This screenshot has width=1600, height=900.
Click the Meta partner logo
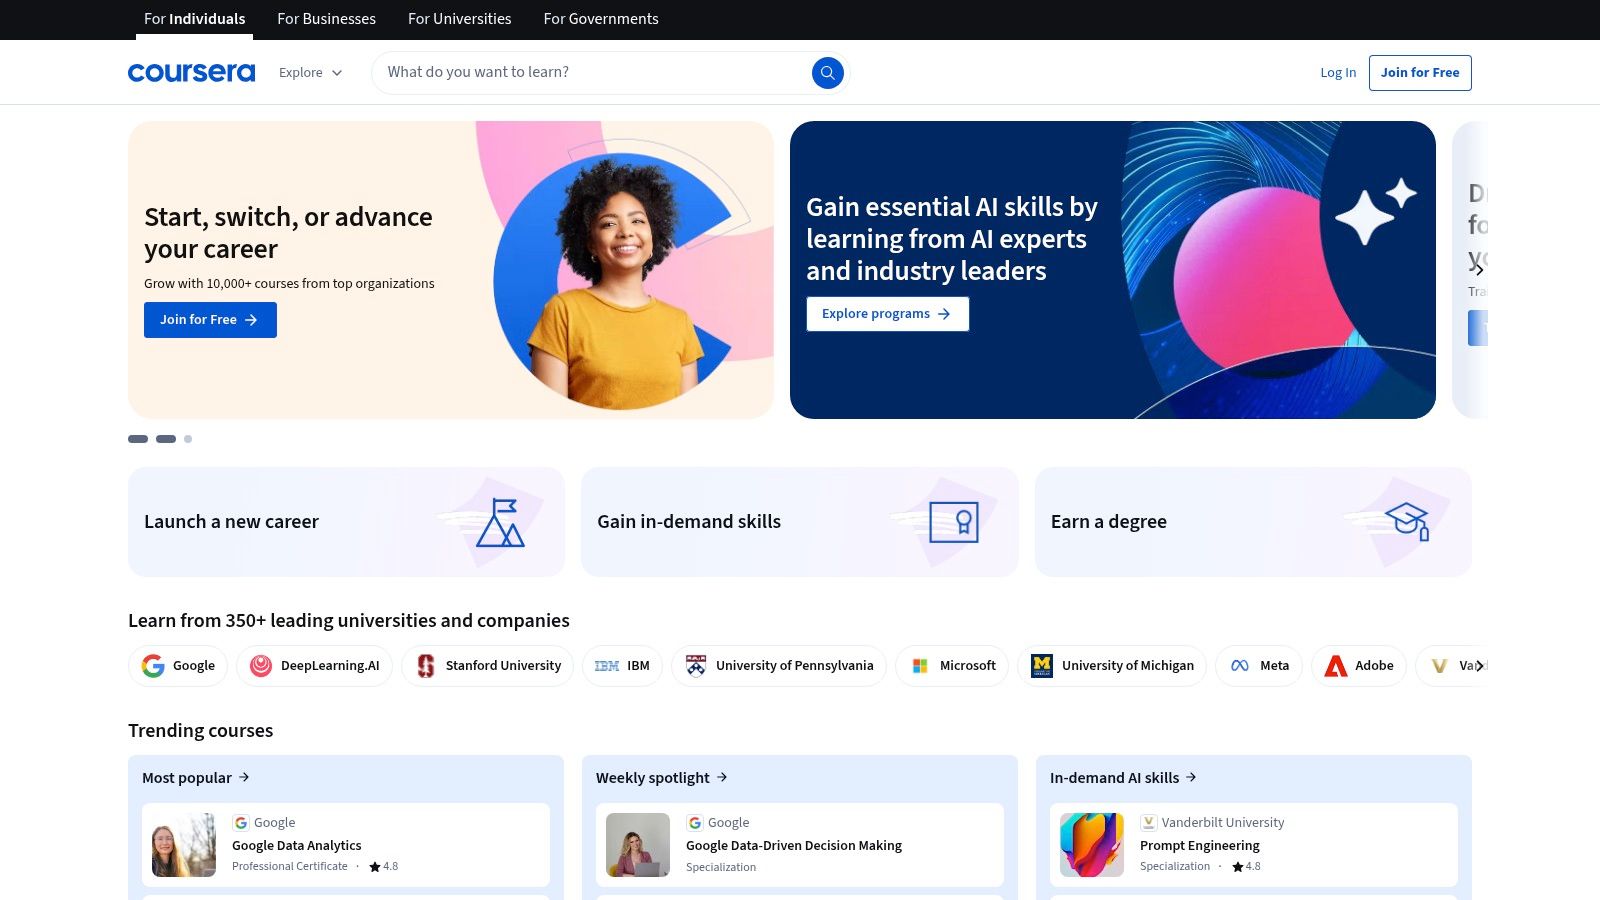[1239, 665]
